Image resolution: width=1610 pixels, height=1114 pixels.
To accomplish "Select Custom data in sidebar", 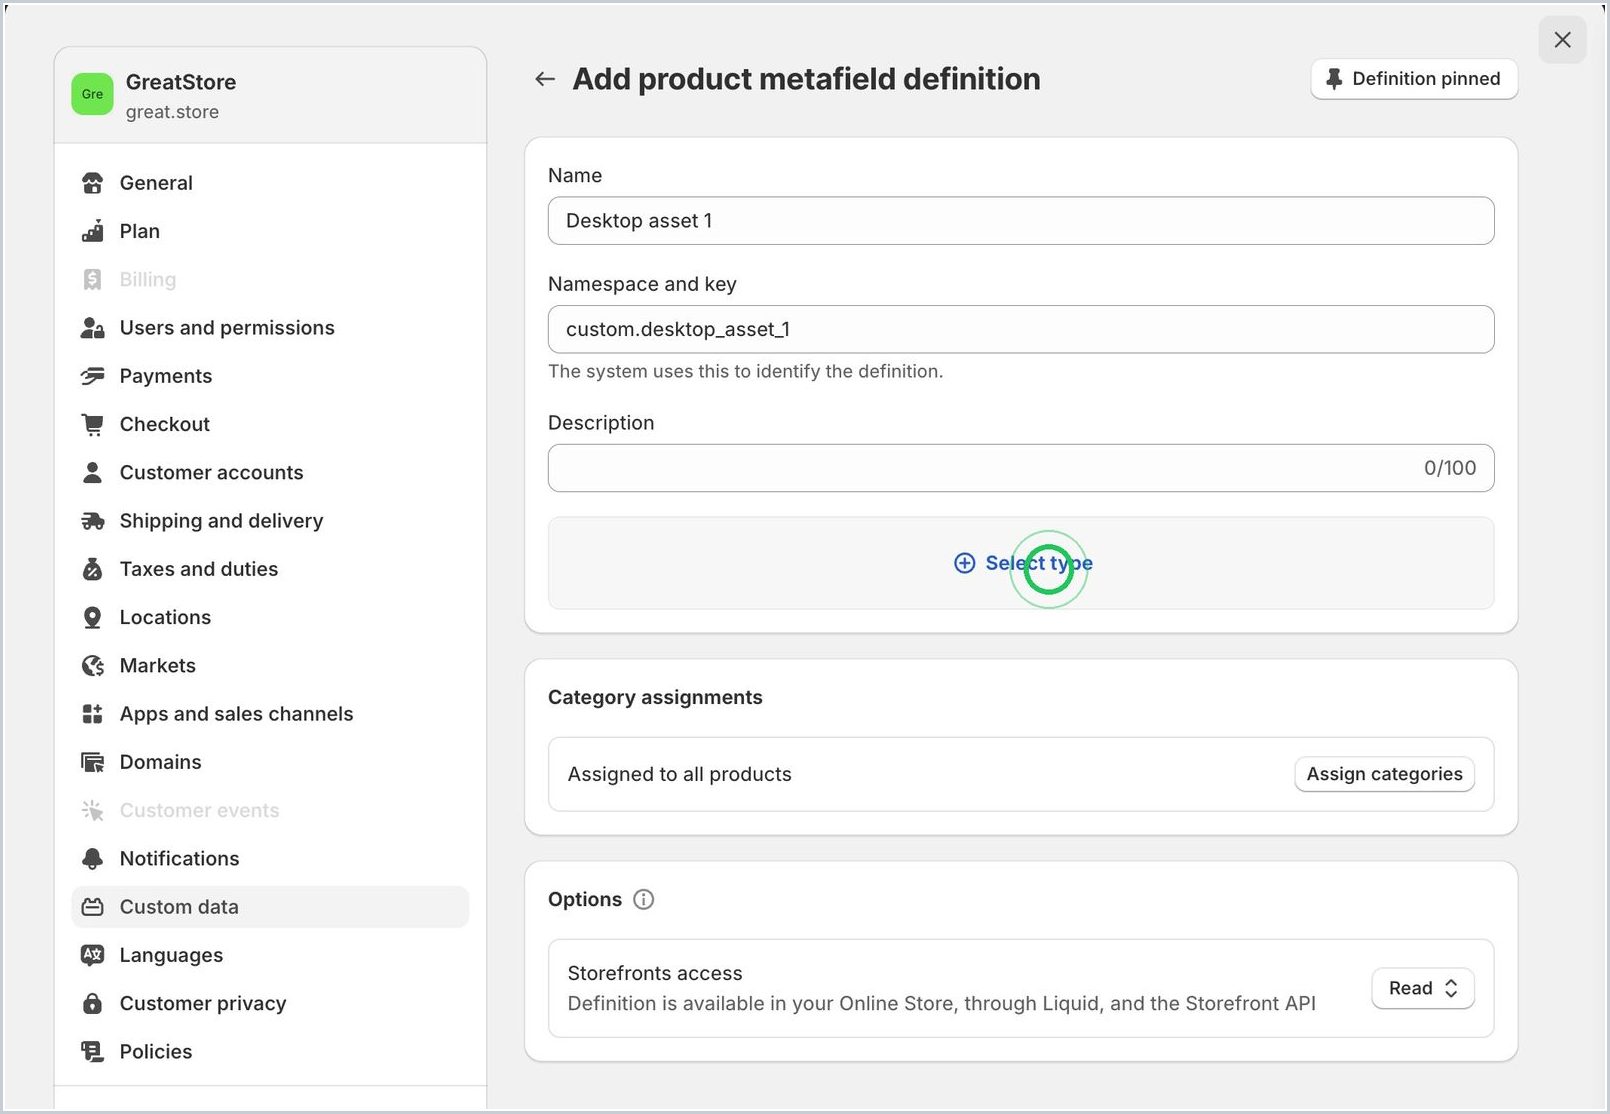I will pyautogui.click(x=270, y=907).
